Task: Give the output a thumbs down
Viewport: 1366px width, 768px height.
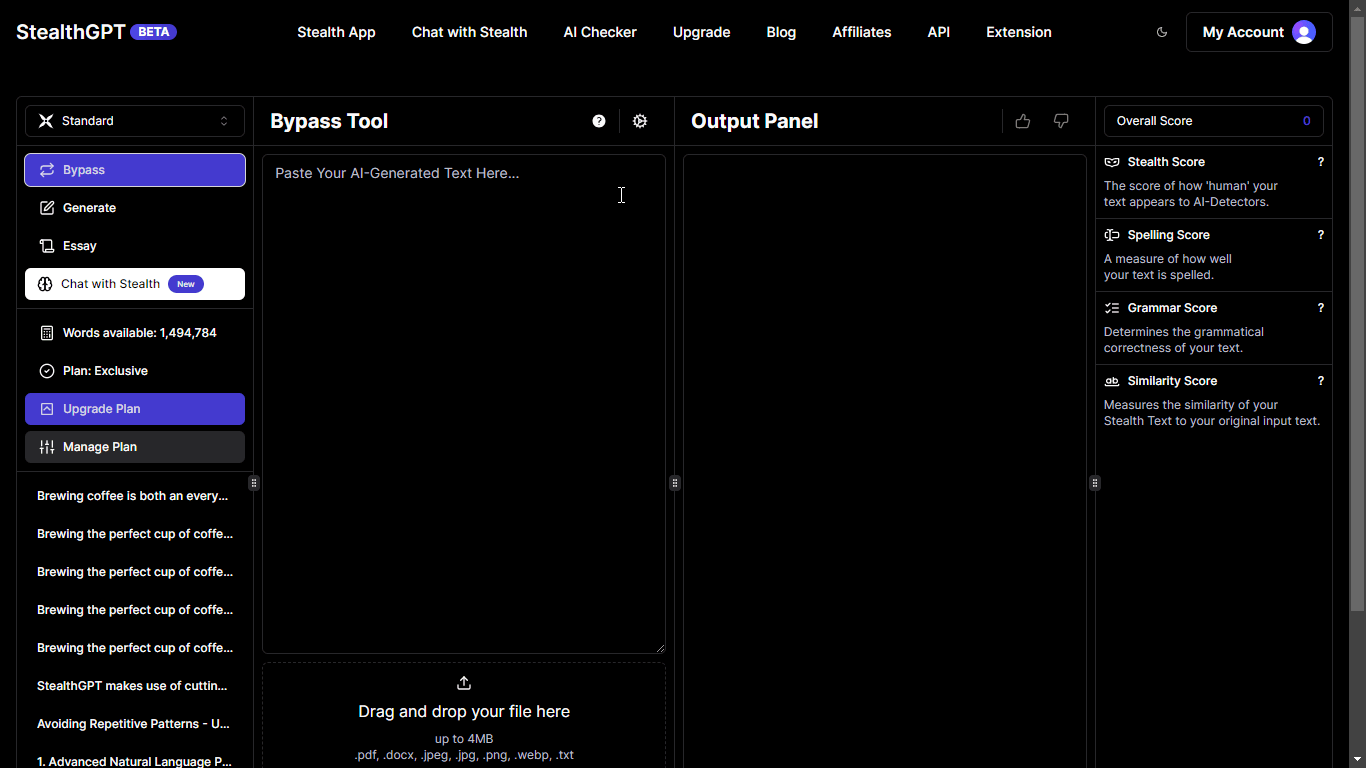Action: (1061, 121)
